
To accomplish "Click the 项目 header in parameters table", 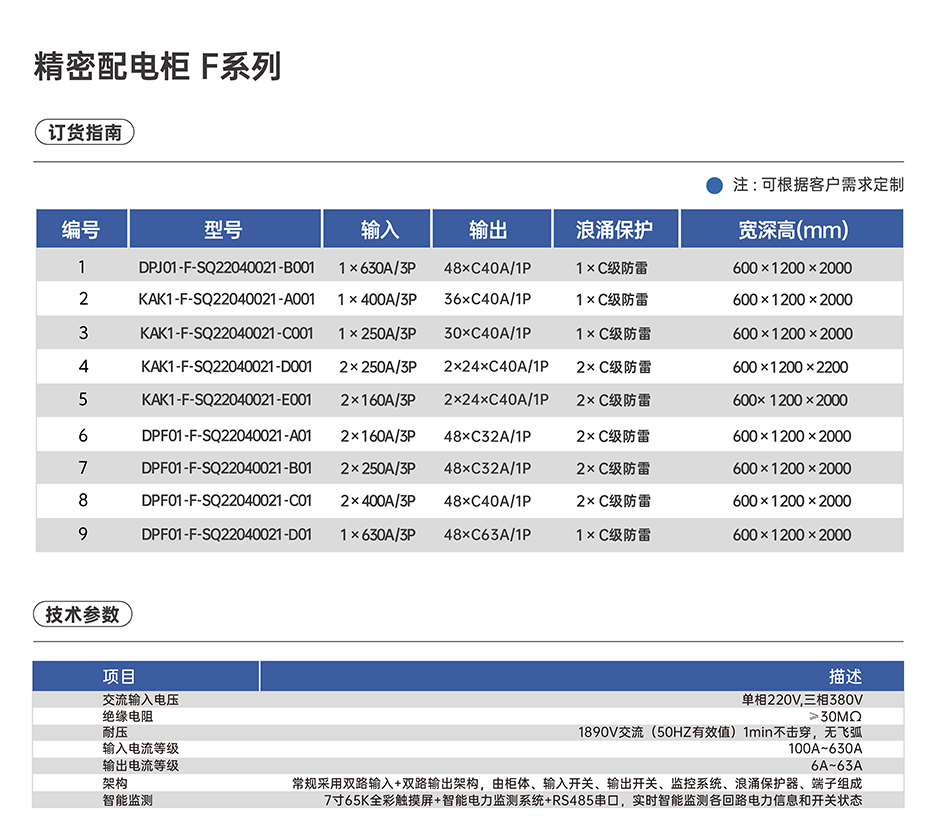I will [x=118, y=677].
